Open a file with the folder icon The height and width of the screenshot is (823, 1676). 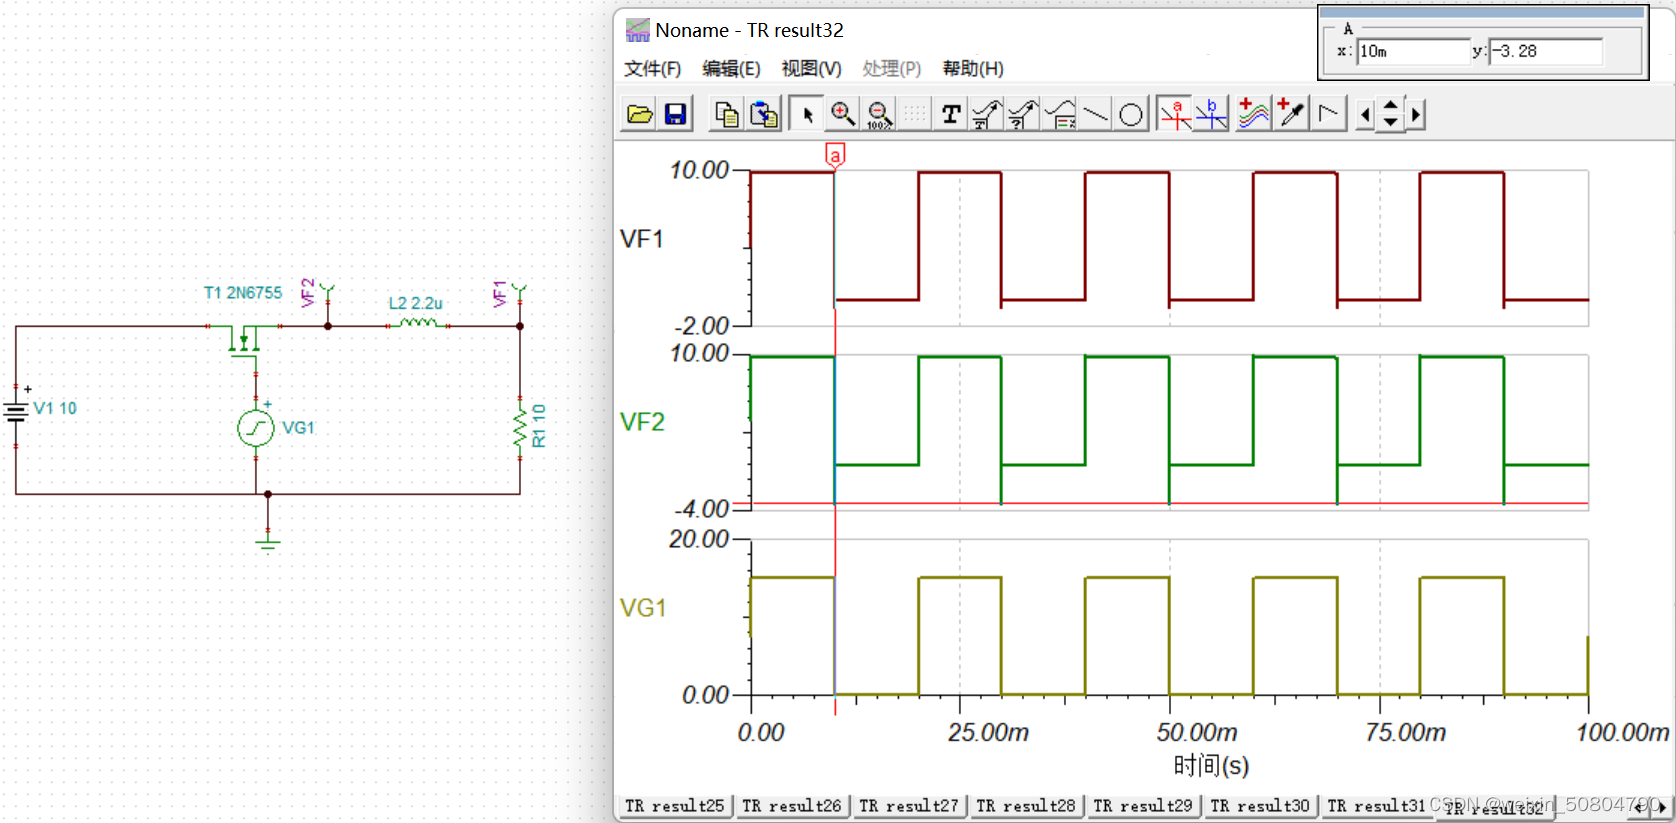(639, 114)
